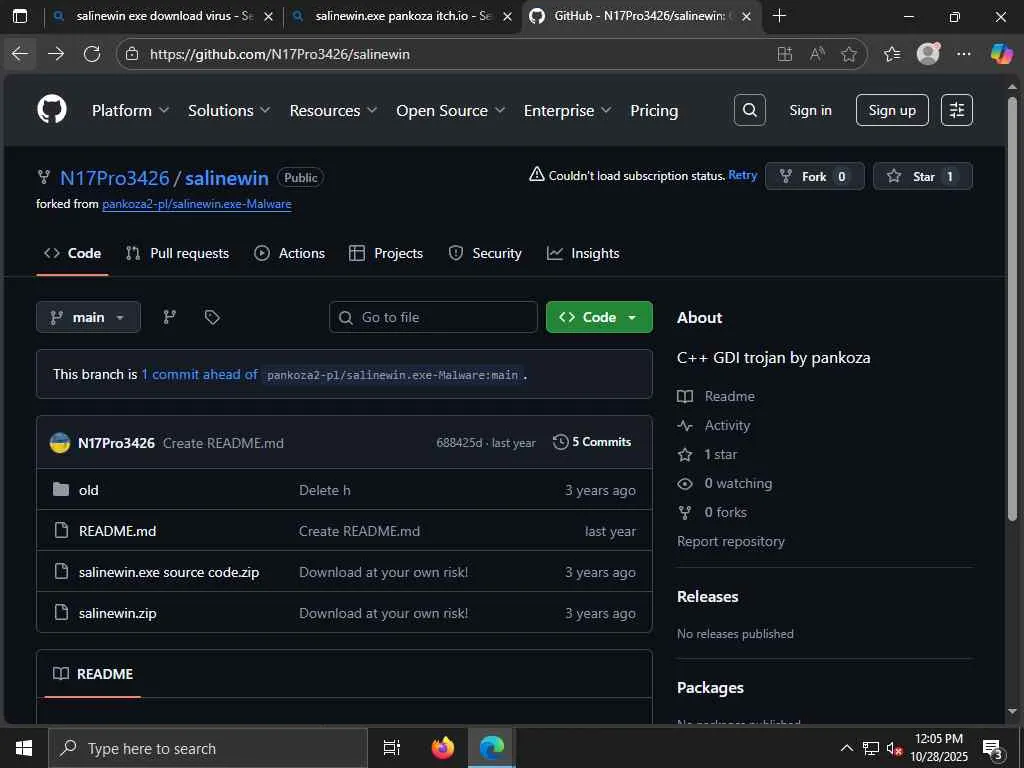Open a new browser tab

pos(779,16)
